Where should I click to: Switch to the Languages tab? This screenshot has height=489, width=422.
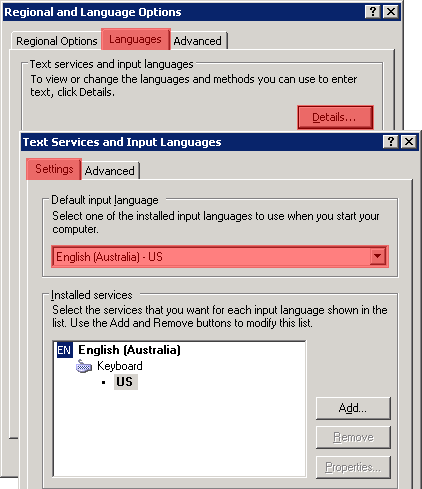click(136, 39)
